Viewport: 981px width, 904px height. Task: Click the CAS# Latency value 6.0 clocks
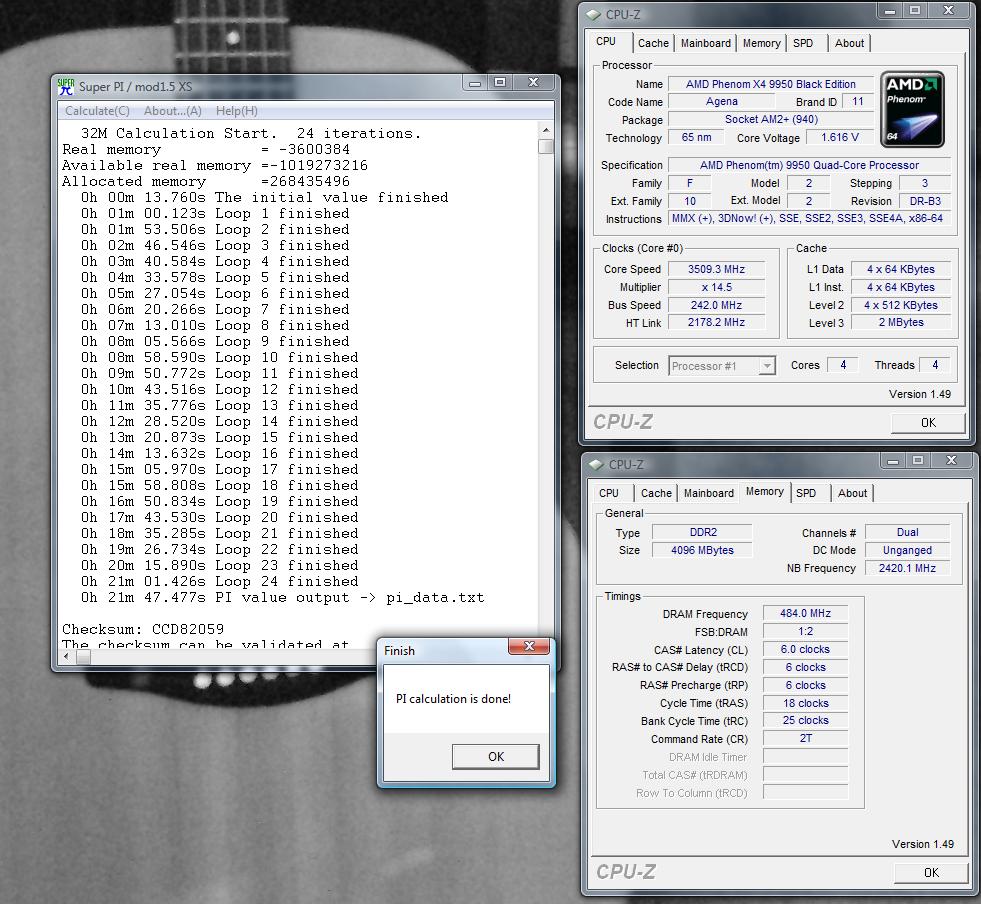(x=806, y=649)
